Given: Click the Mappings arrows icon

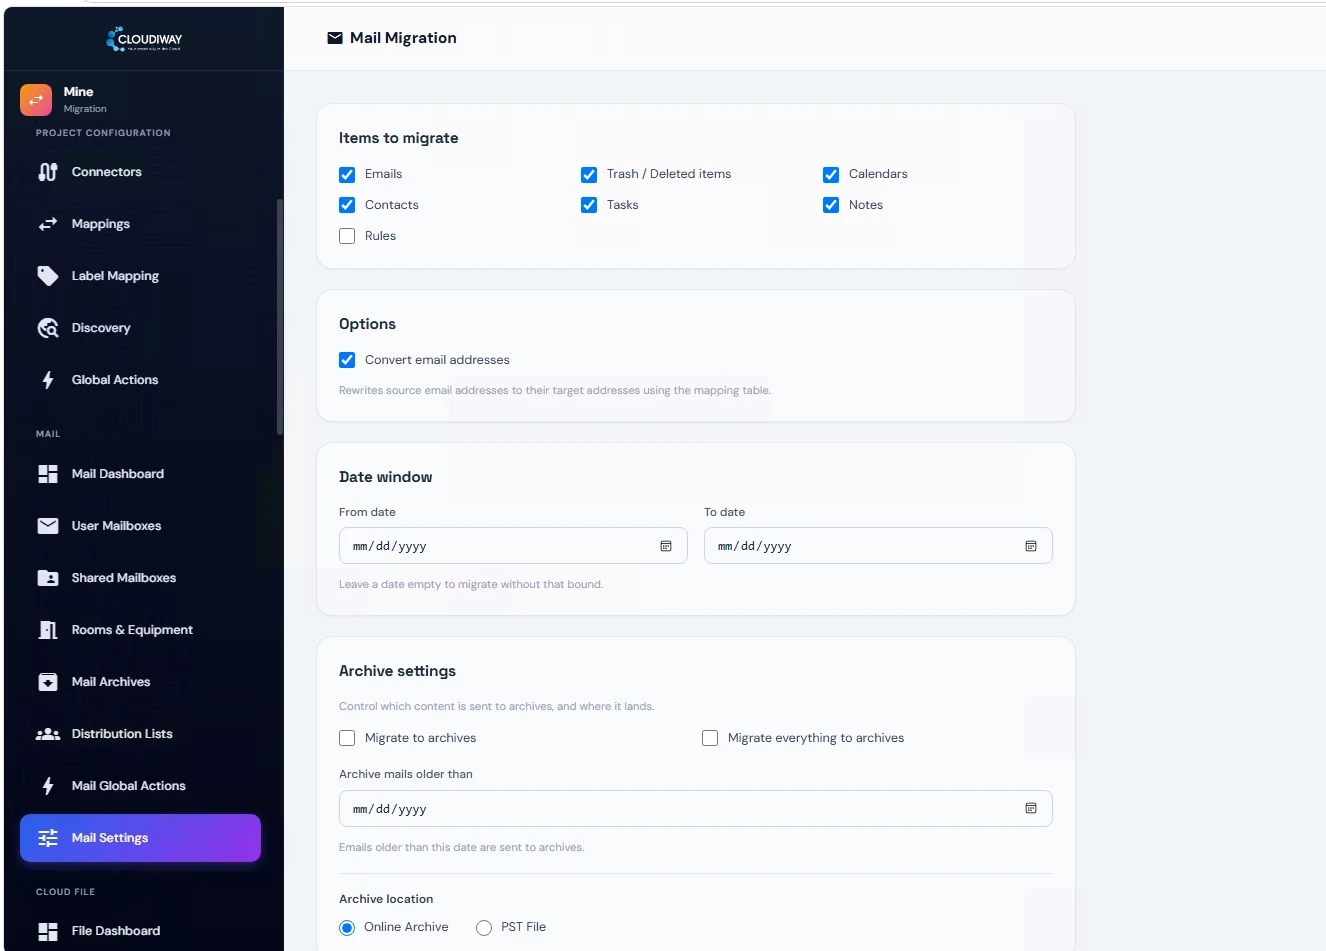Looking at the screenshot, I should pyautogui.click(x=48, y=224).
